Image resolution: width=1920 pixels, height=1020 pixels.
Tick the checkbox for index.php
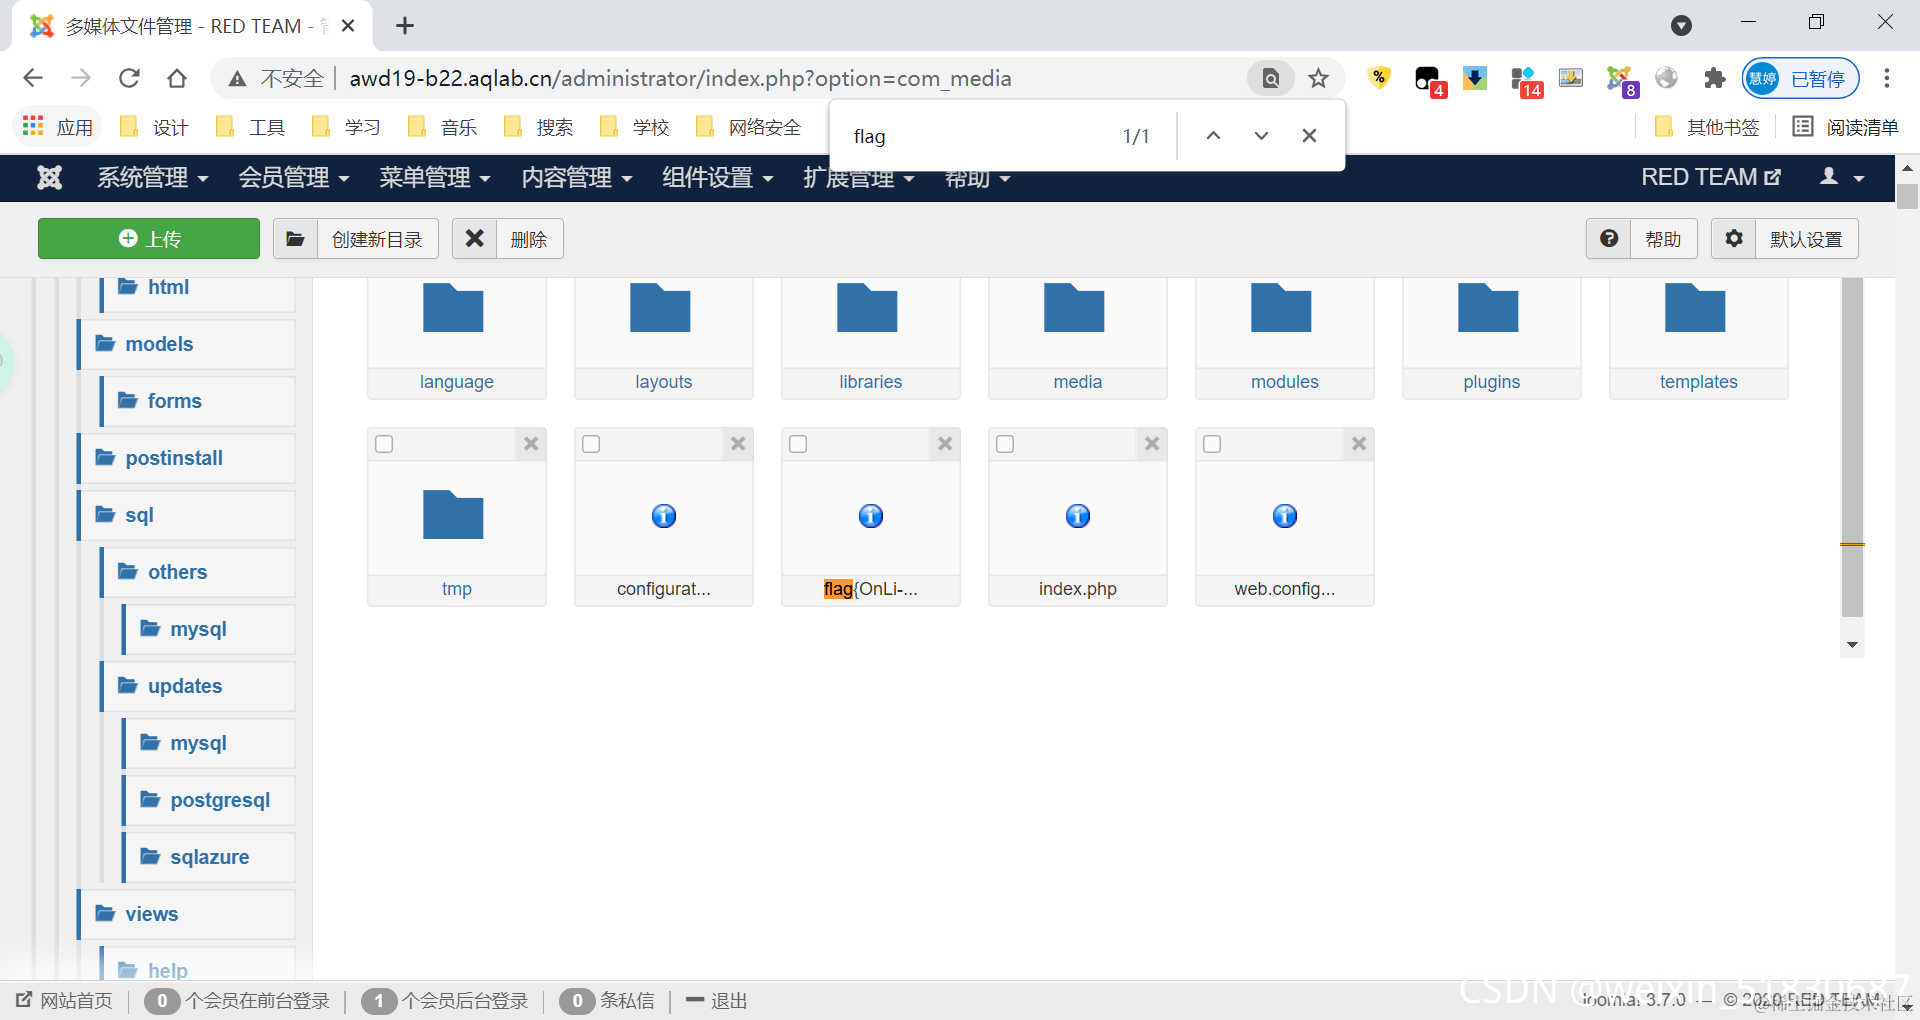tap(1005, 444)
